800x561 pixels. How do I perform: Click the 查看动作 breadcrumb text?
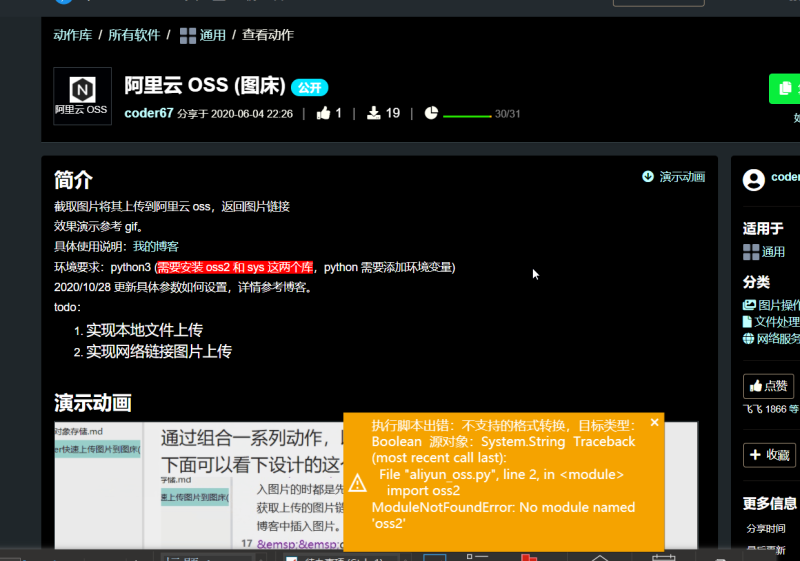pos(268,35)
